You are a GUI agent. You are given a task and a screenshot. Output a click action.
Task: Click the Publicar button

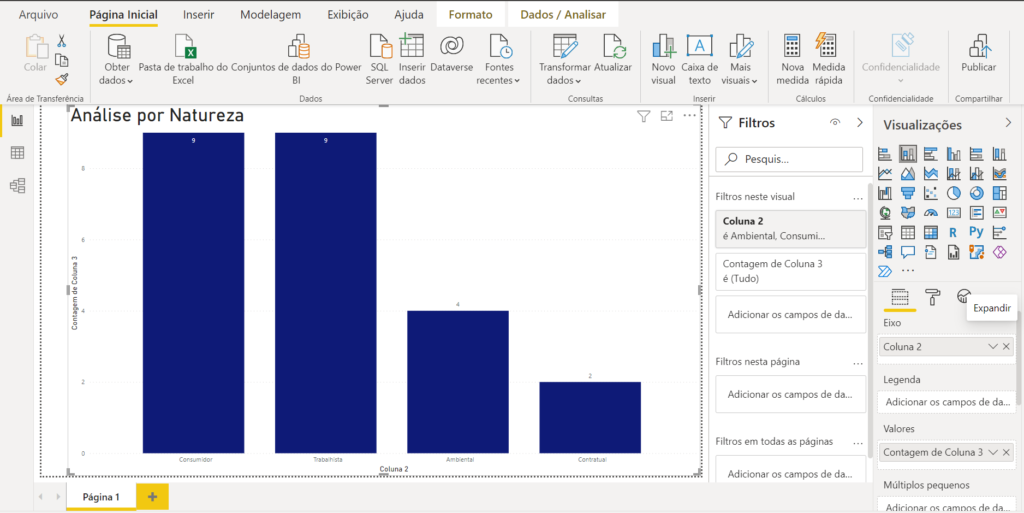978,54
